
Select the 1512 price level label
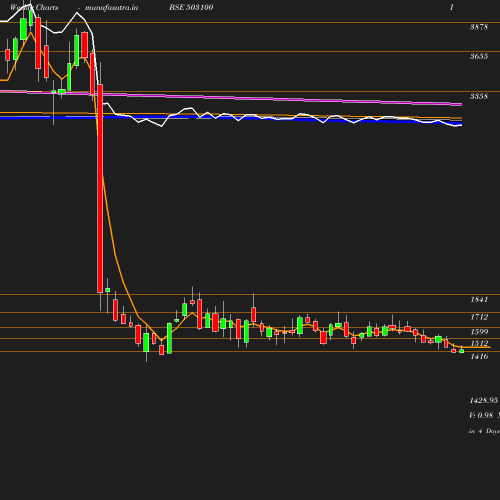tap(479, 343)
